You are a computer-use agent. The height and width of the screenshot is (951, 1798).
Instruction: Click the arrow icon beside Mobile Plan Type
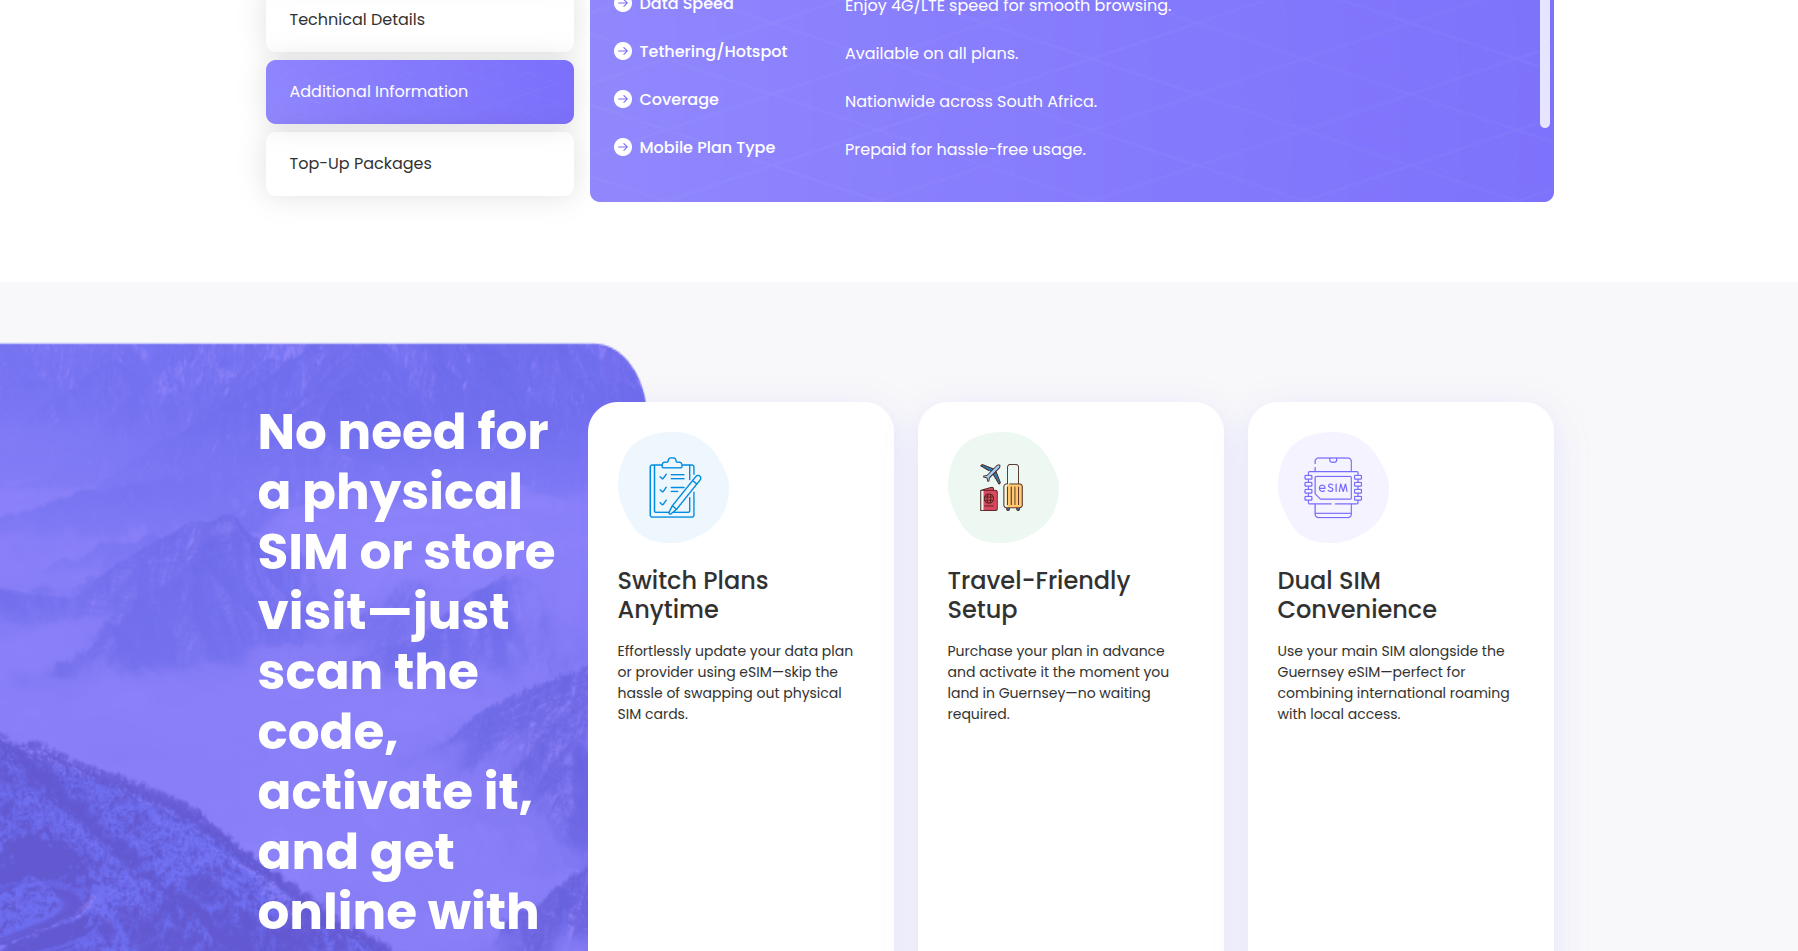point(623,147)
